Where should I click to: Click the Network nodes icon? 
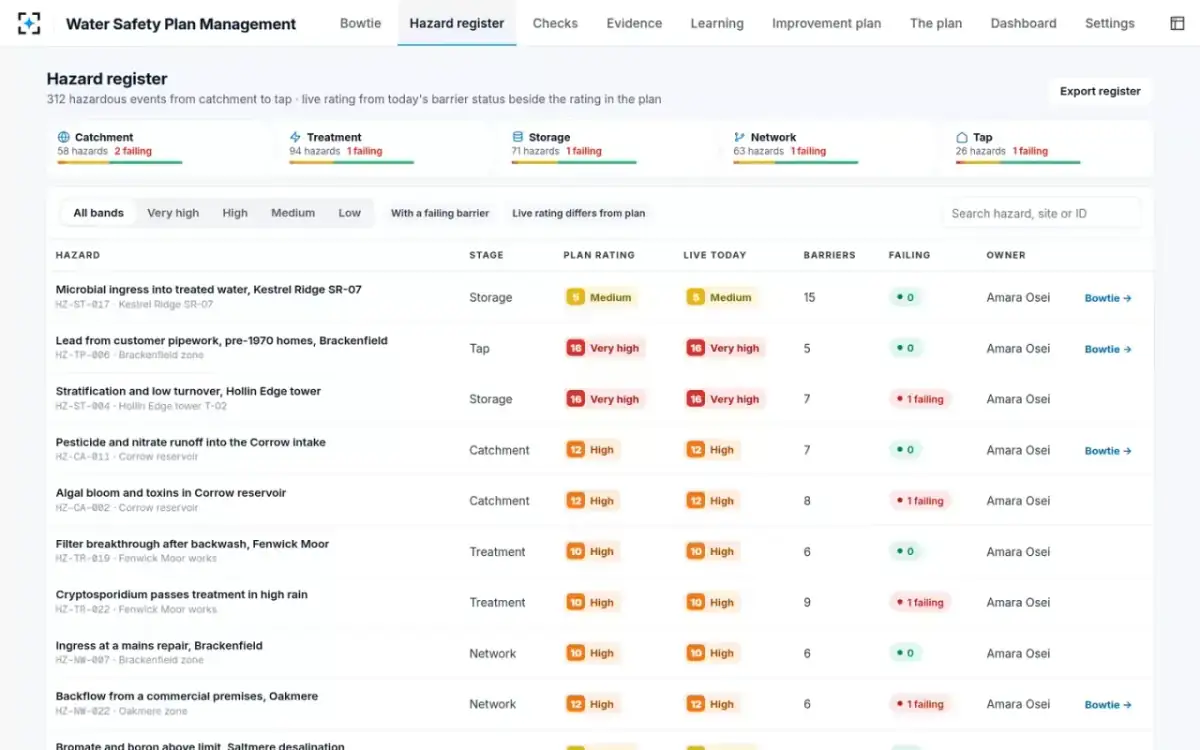pyautogui.click(x=739, y=137)
